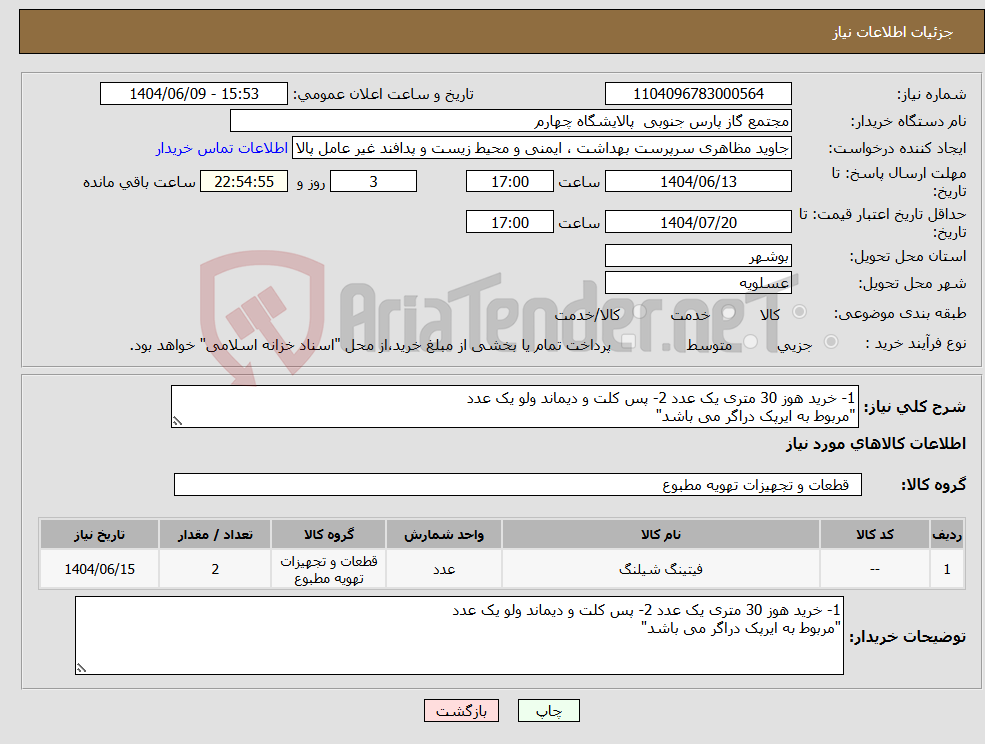Click the تاریخ نیاز column header
The image size is (985, 744).
[x=99, y=534]
